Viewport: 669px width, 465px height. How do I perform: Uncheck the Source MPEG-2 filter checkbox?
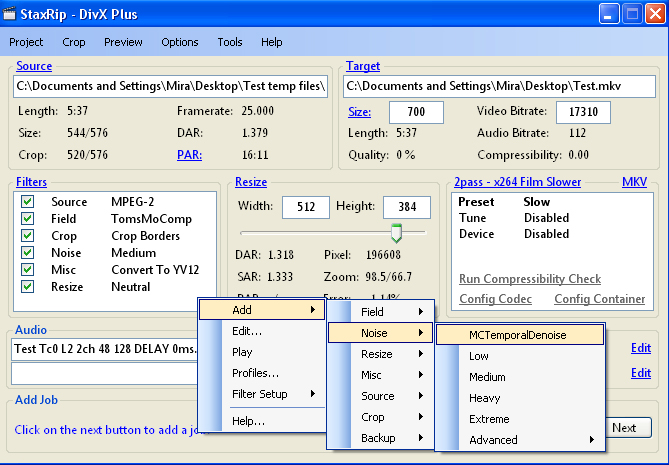(x=28, y=201)
